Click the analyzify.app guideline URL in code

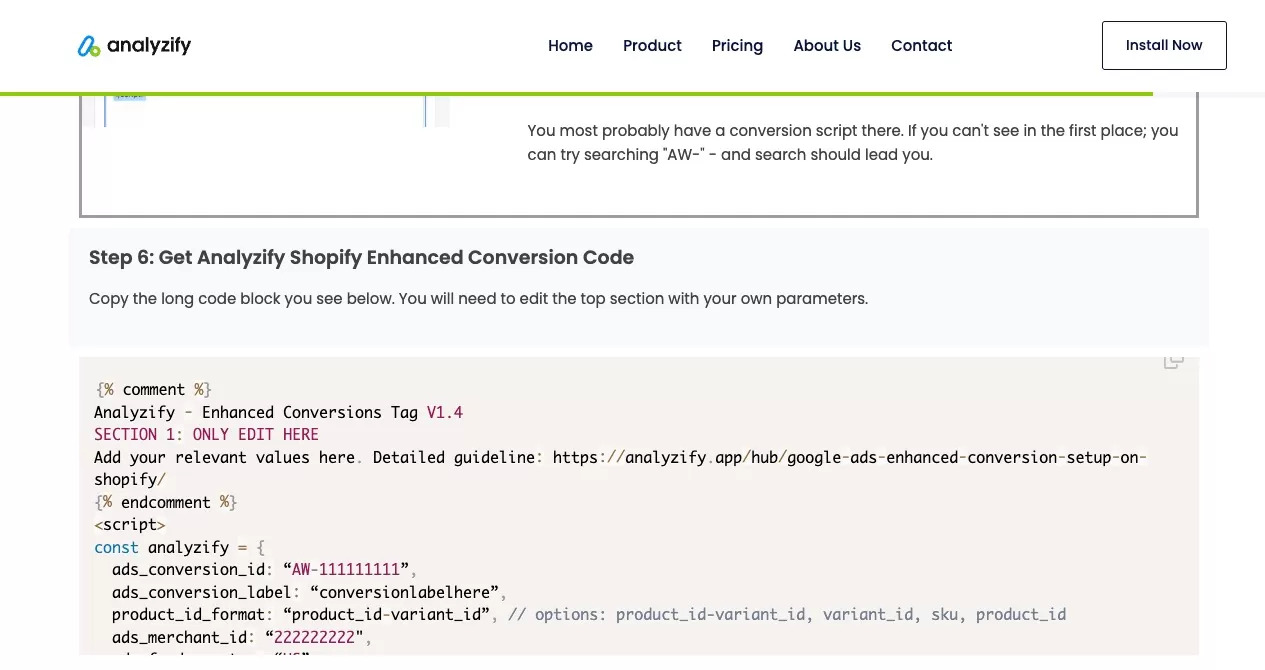click(x=620, y=468)
